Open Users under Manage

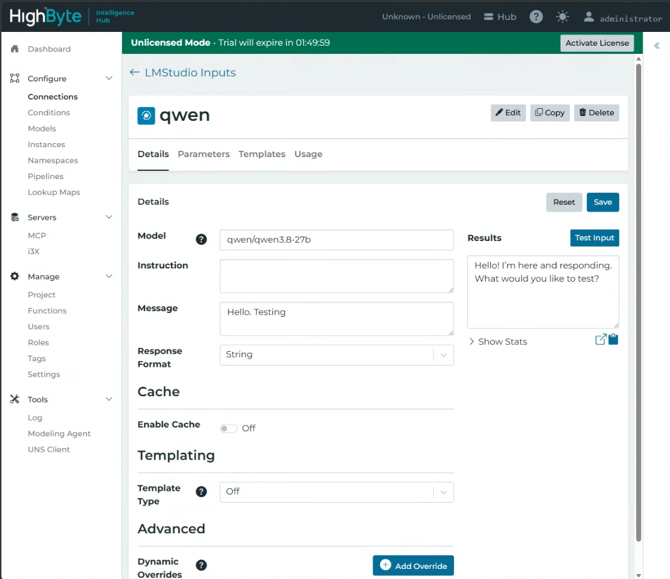coord(38,326)
